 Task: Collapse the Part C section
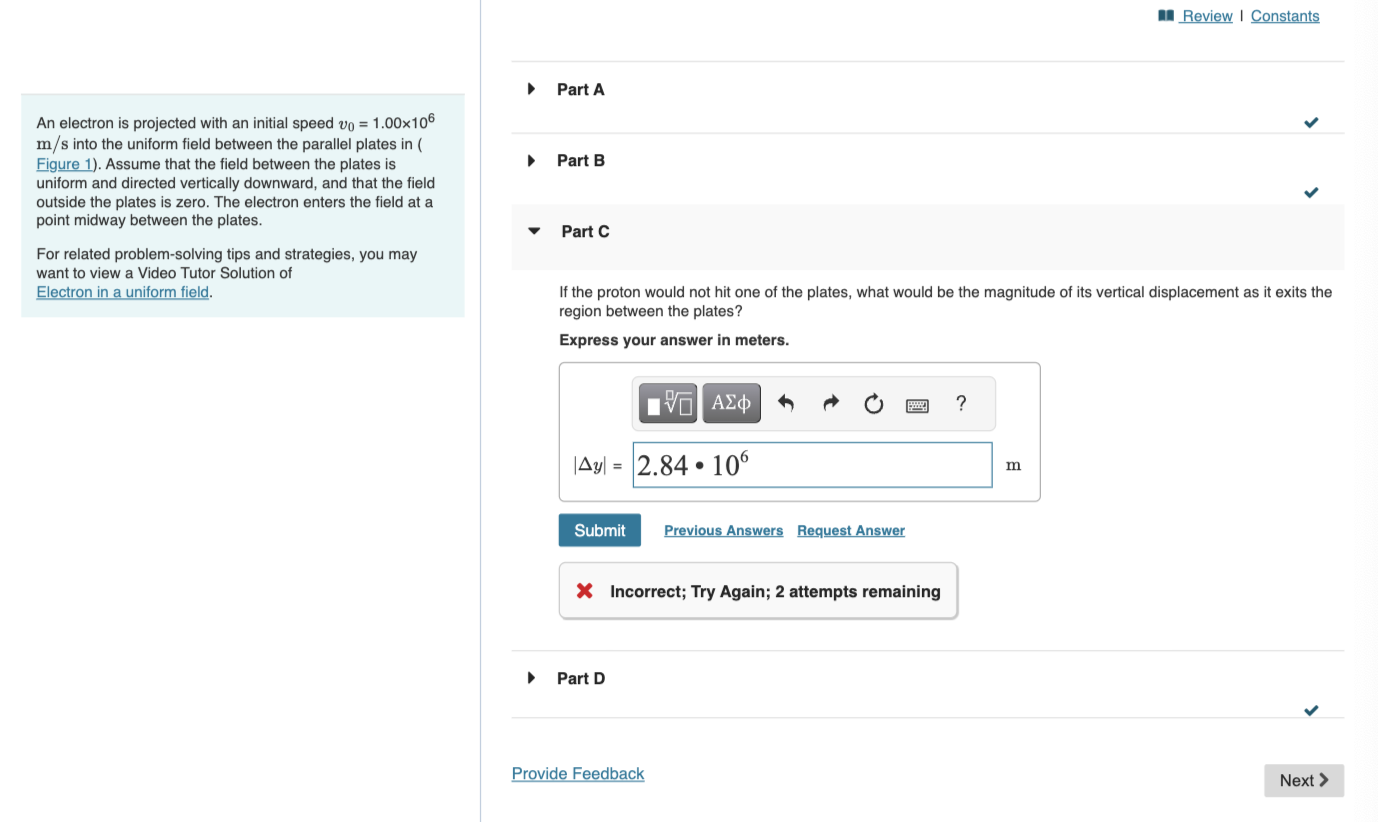[533, 231]
